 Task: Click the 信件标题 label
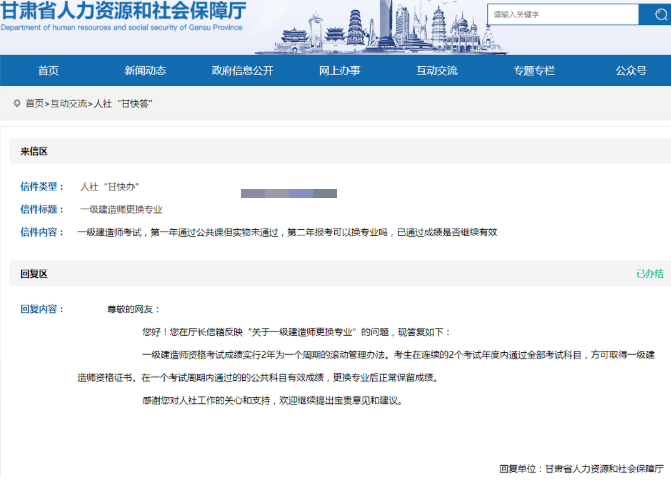coord(42,209)
